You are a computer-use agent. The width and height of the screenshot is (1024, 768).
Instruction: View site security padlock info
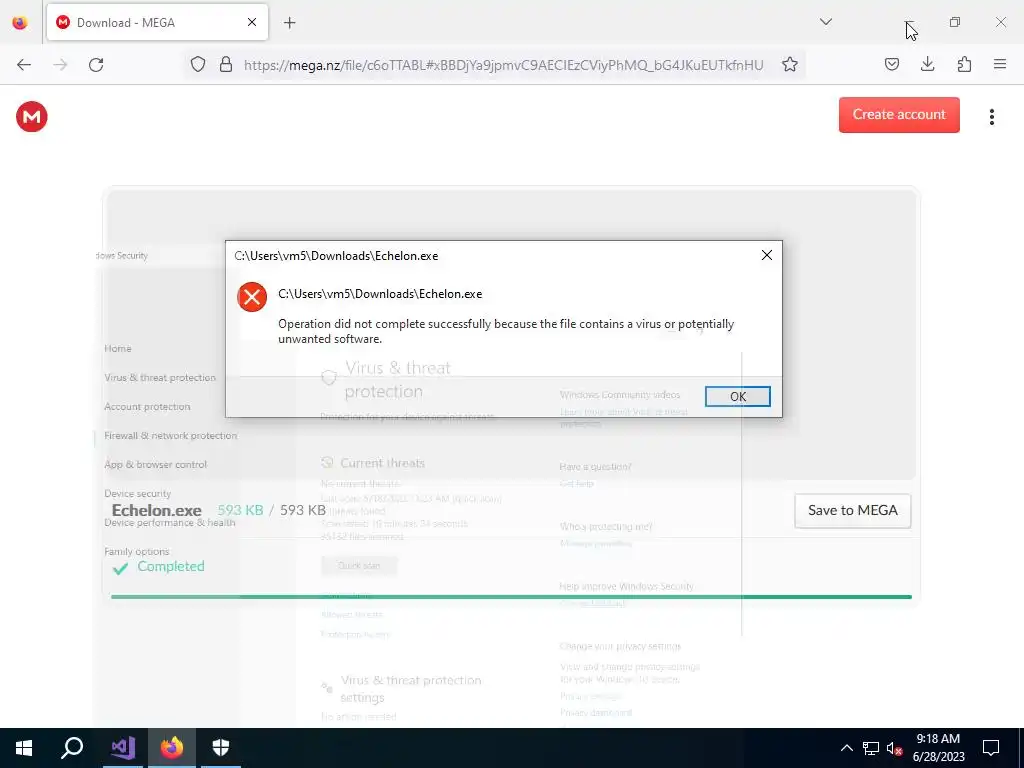coord(226,65)
